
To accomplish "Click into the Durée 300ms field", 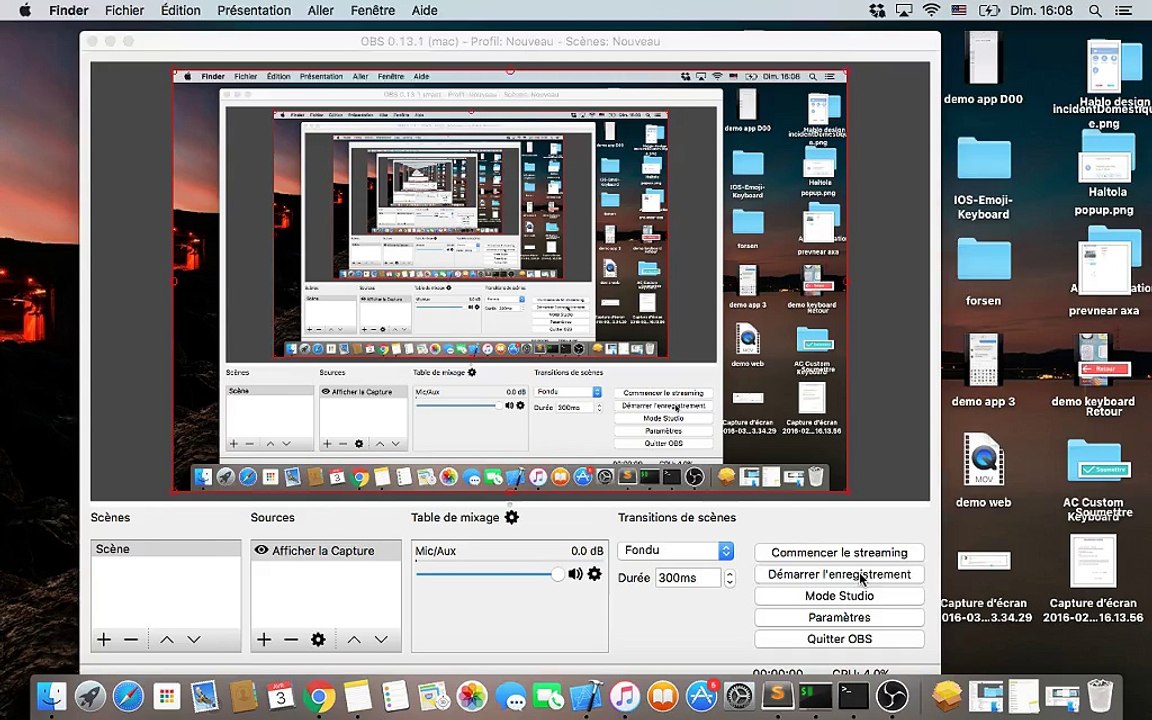I will [688, 578].
